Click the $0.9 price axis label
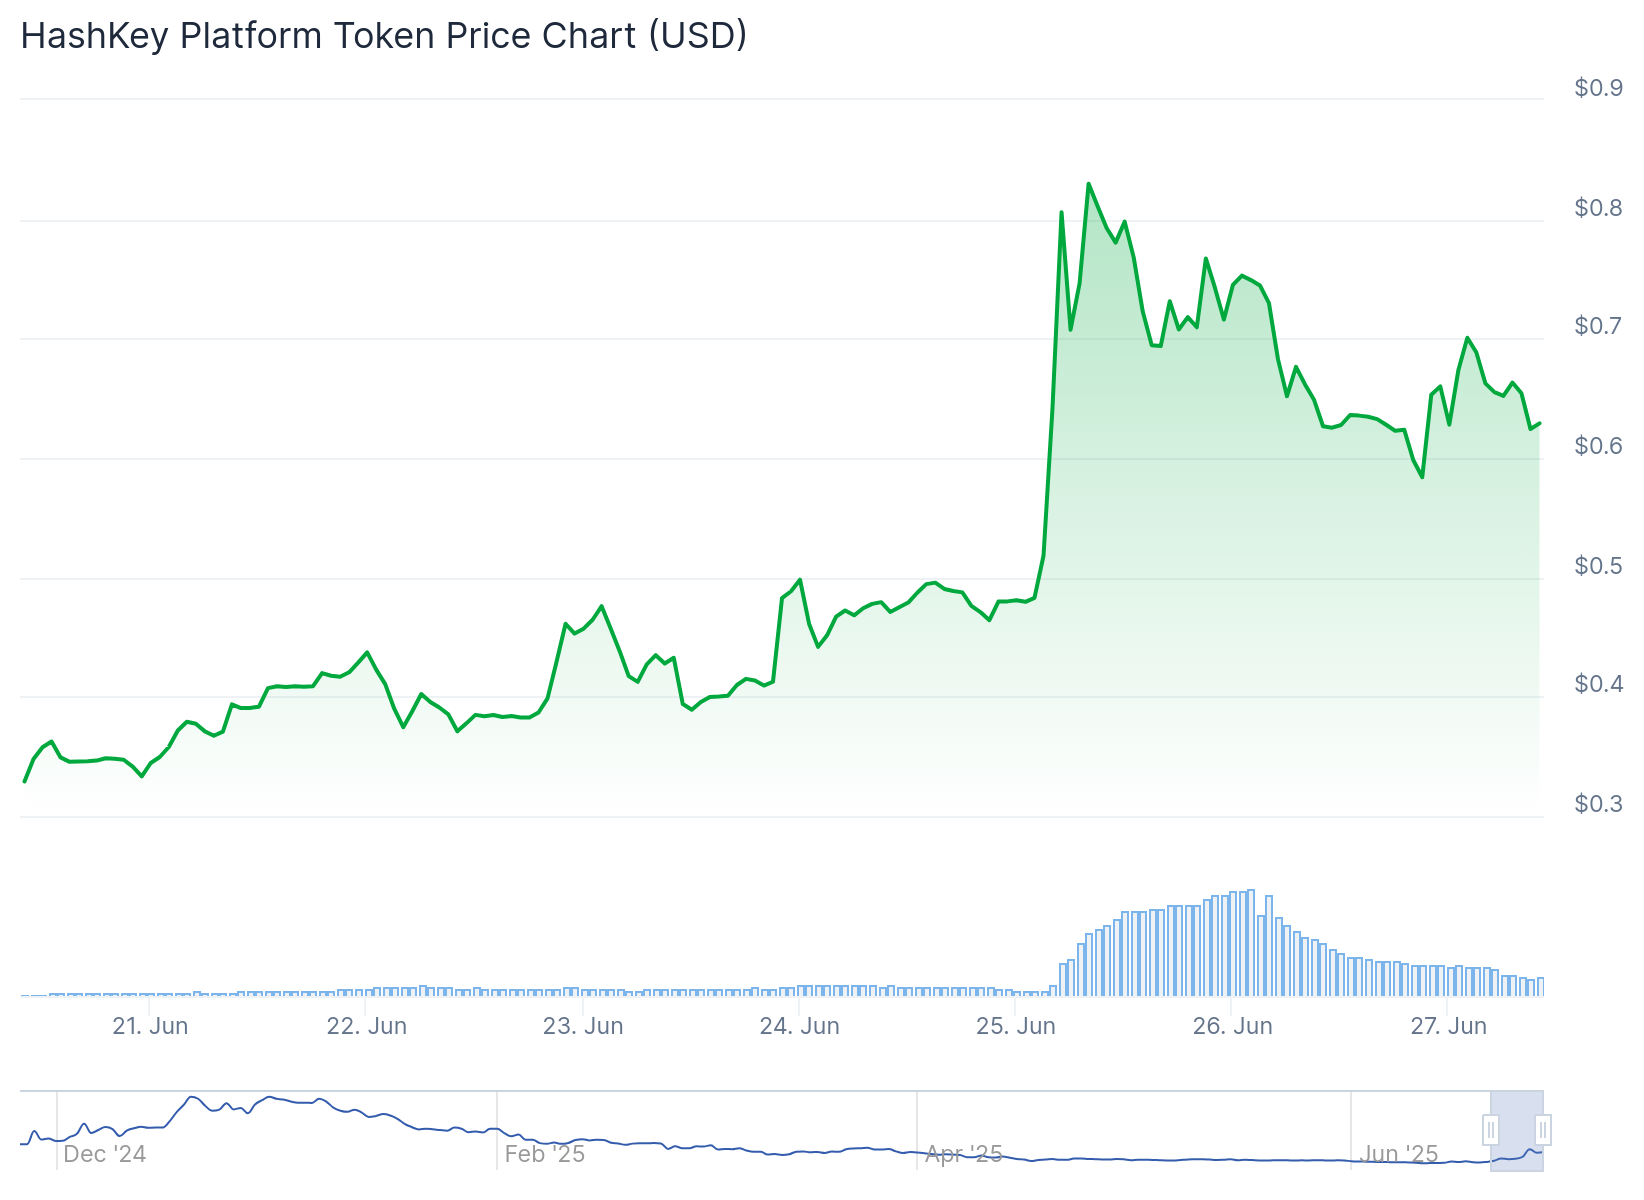The width and height of the screenshot is (1644, 1200). tap(1599, 88)
